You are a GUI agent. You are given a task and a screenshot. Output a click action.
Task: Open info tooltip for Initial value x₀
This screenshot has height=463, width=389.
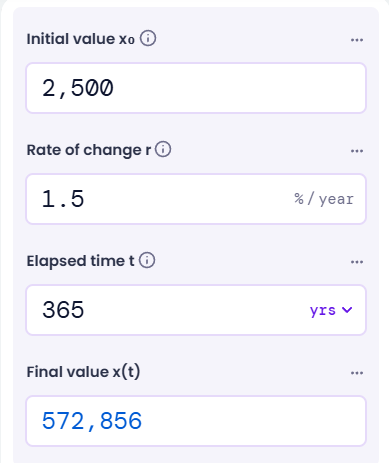tap(148, 38)
